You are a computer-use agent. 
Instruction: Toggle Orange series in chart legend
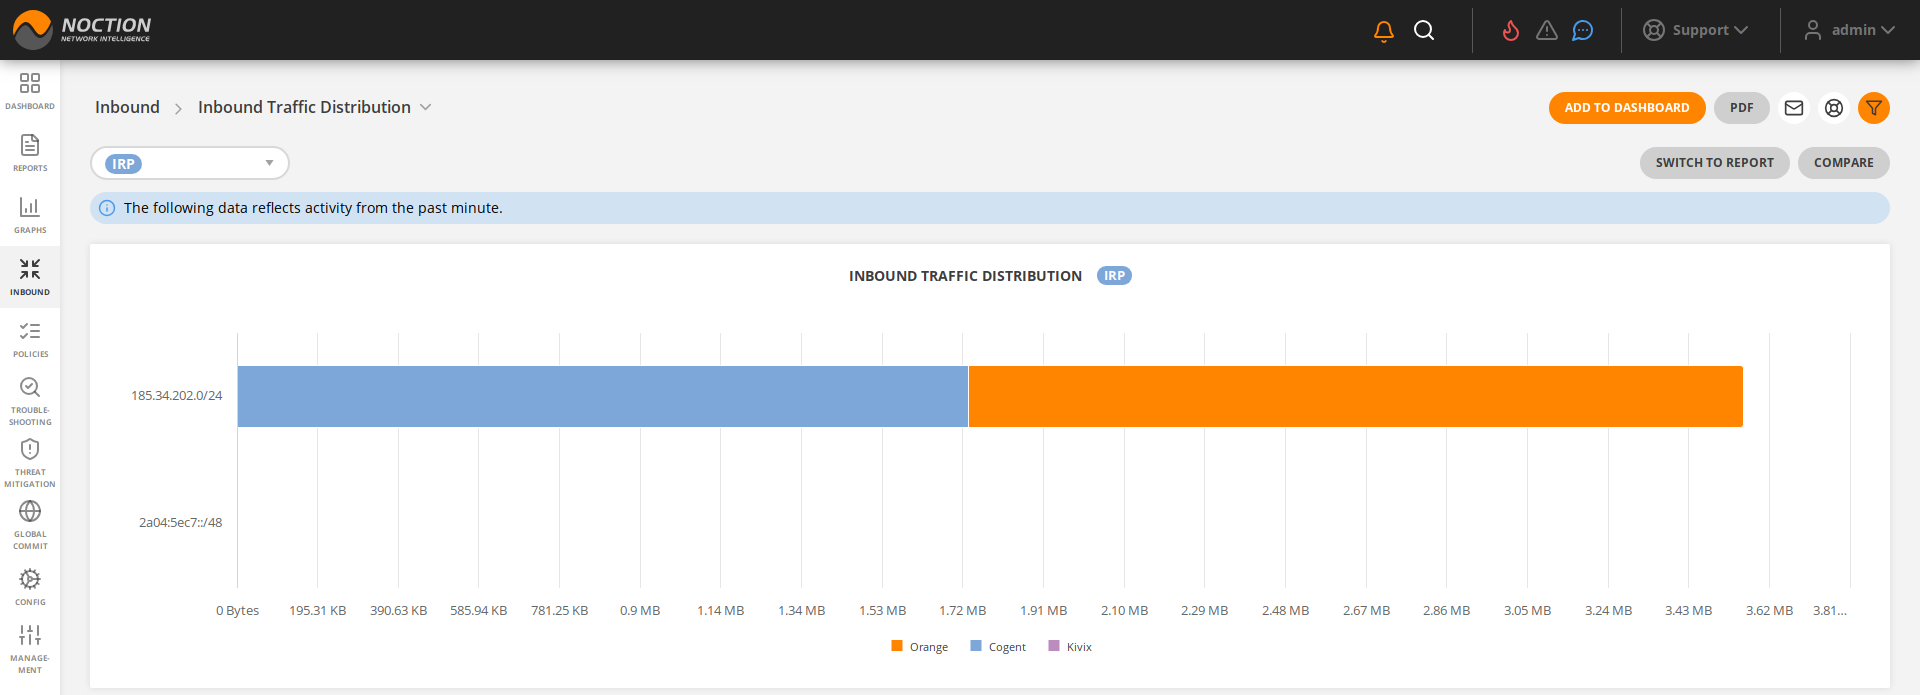pos(920,647)
